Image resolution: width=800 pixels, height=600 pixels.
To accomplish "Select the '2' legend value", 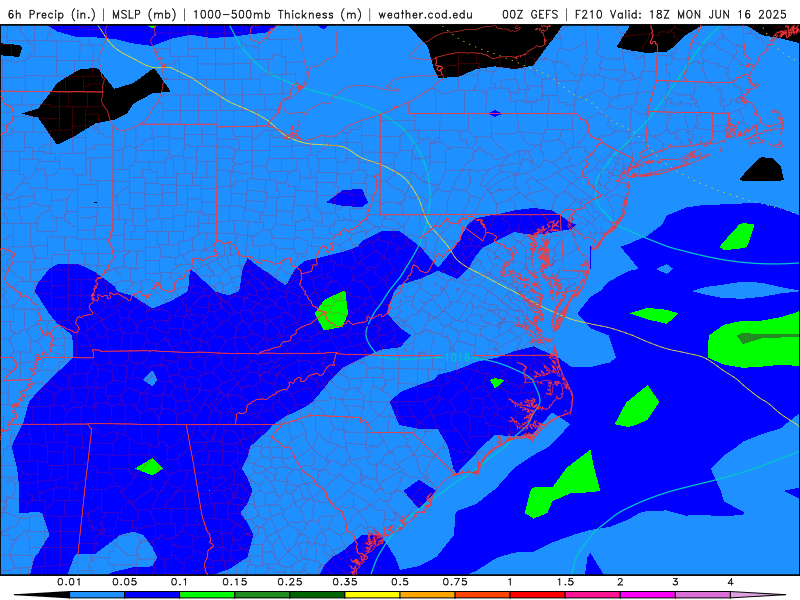I will coord(620,582).
